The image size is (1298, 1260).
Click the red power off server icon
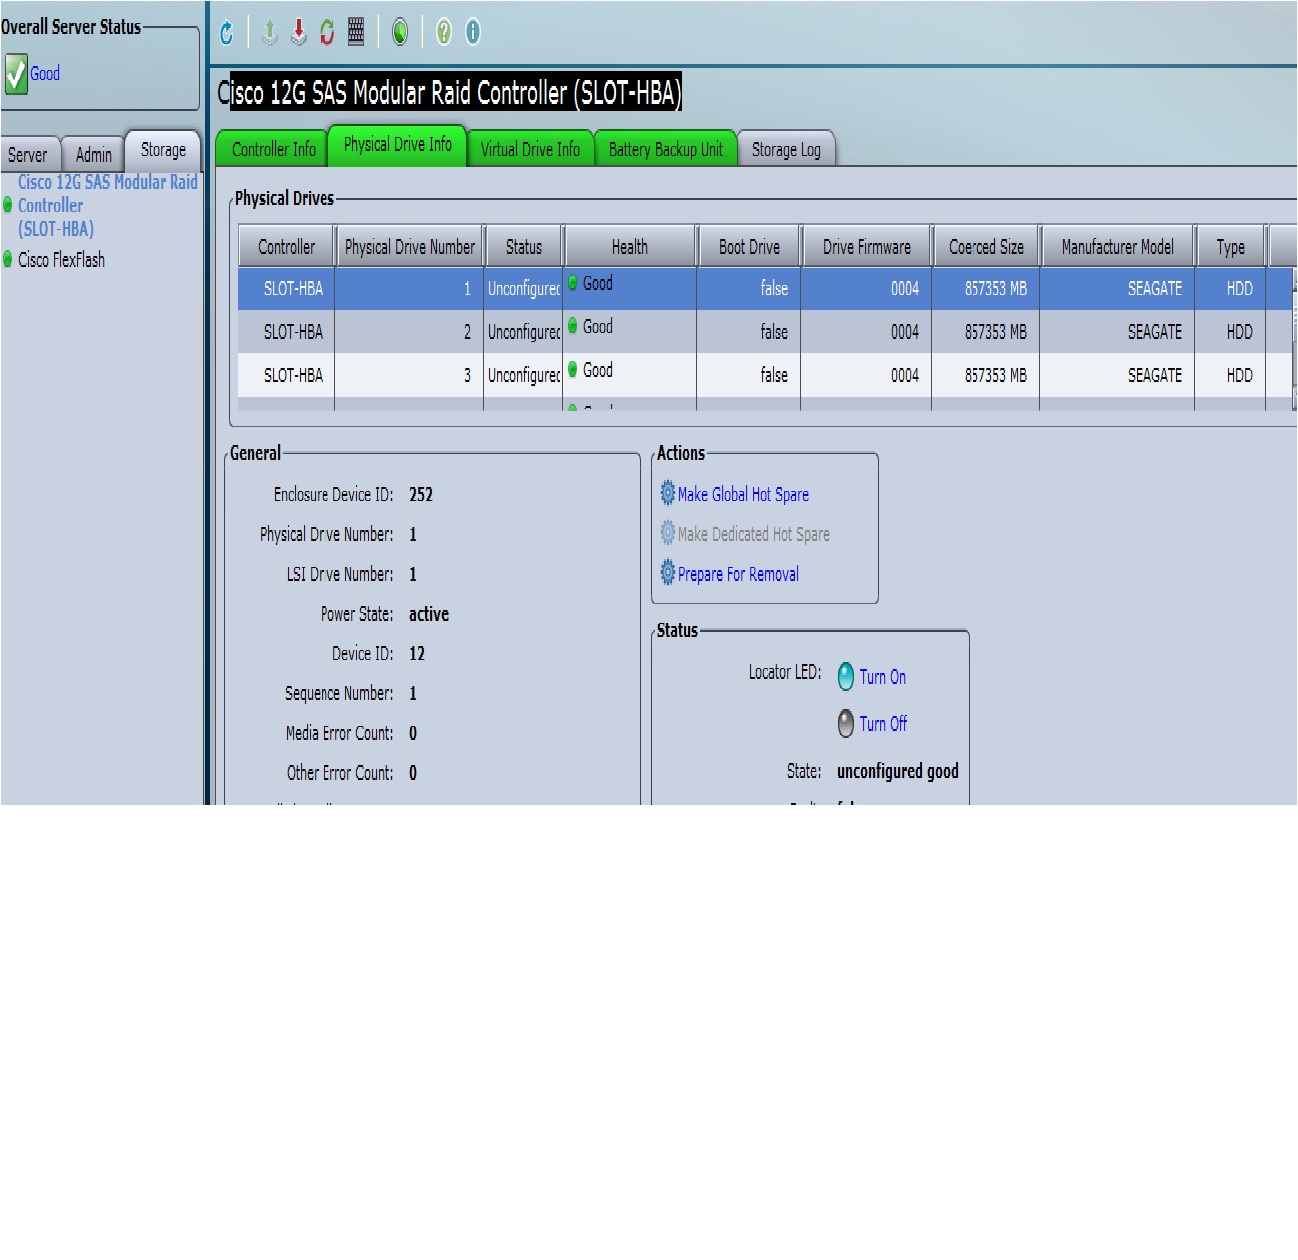pos(299,32)
